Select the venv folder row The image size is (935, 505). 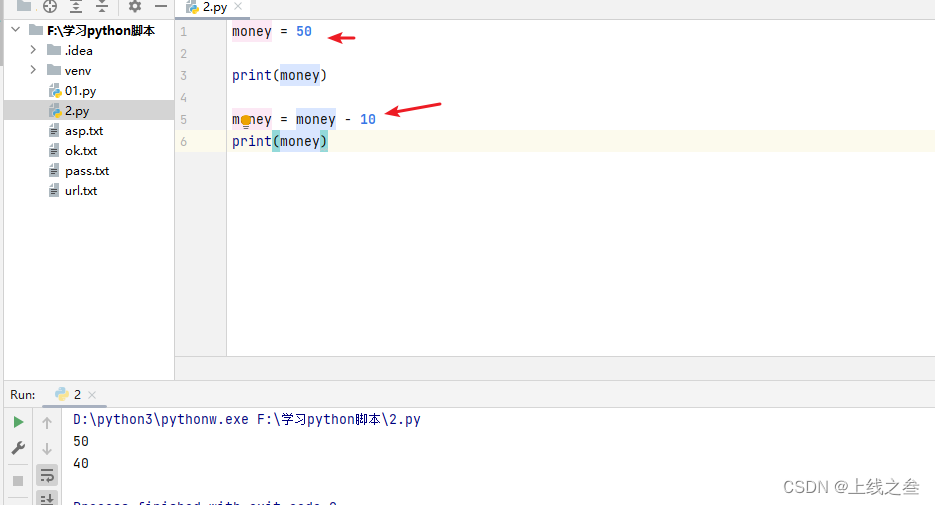89,70
